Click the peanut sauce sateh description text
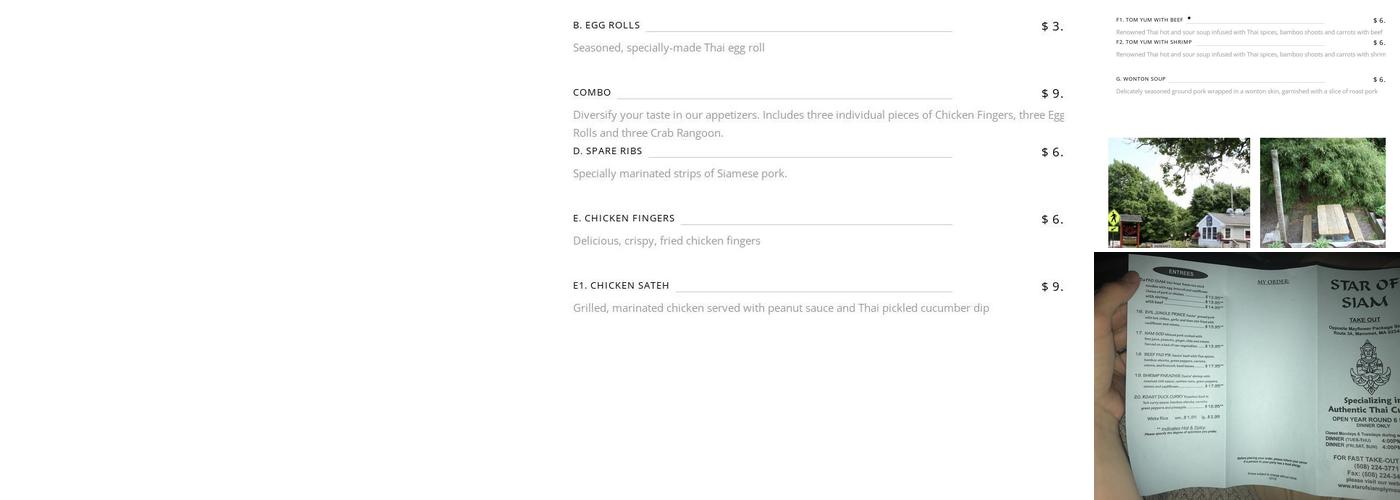 click(x=781, y=308)
